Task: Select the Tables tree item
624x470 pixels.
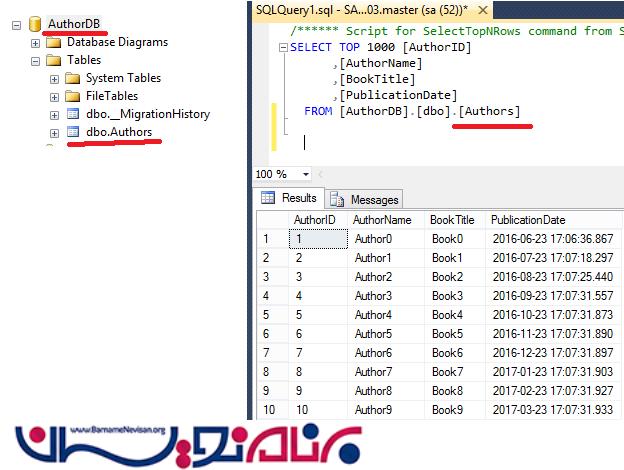Action: [84, 60]
